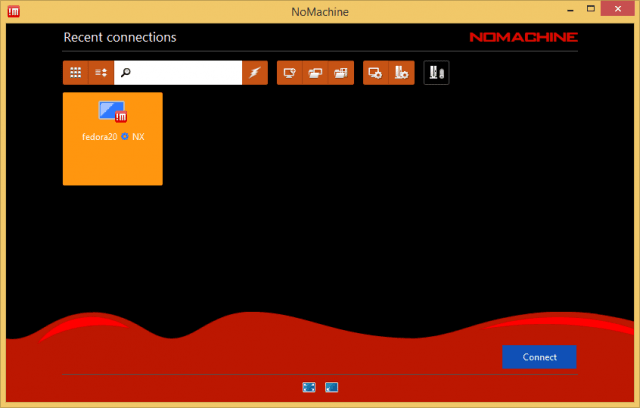The height and width of the screenshot is (408, 640).
Task: Click the 'Recent connections' heading
Action: pos(120,38)
